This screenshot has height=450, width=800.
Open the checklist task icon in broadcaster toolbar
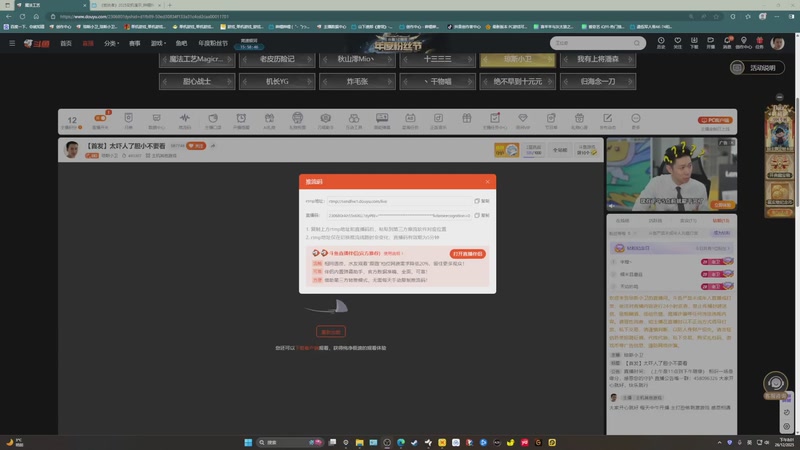tap(494, 120)
